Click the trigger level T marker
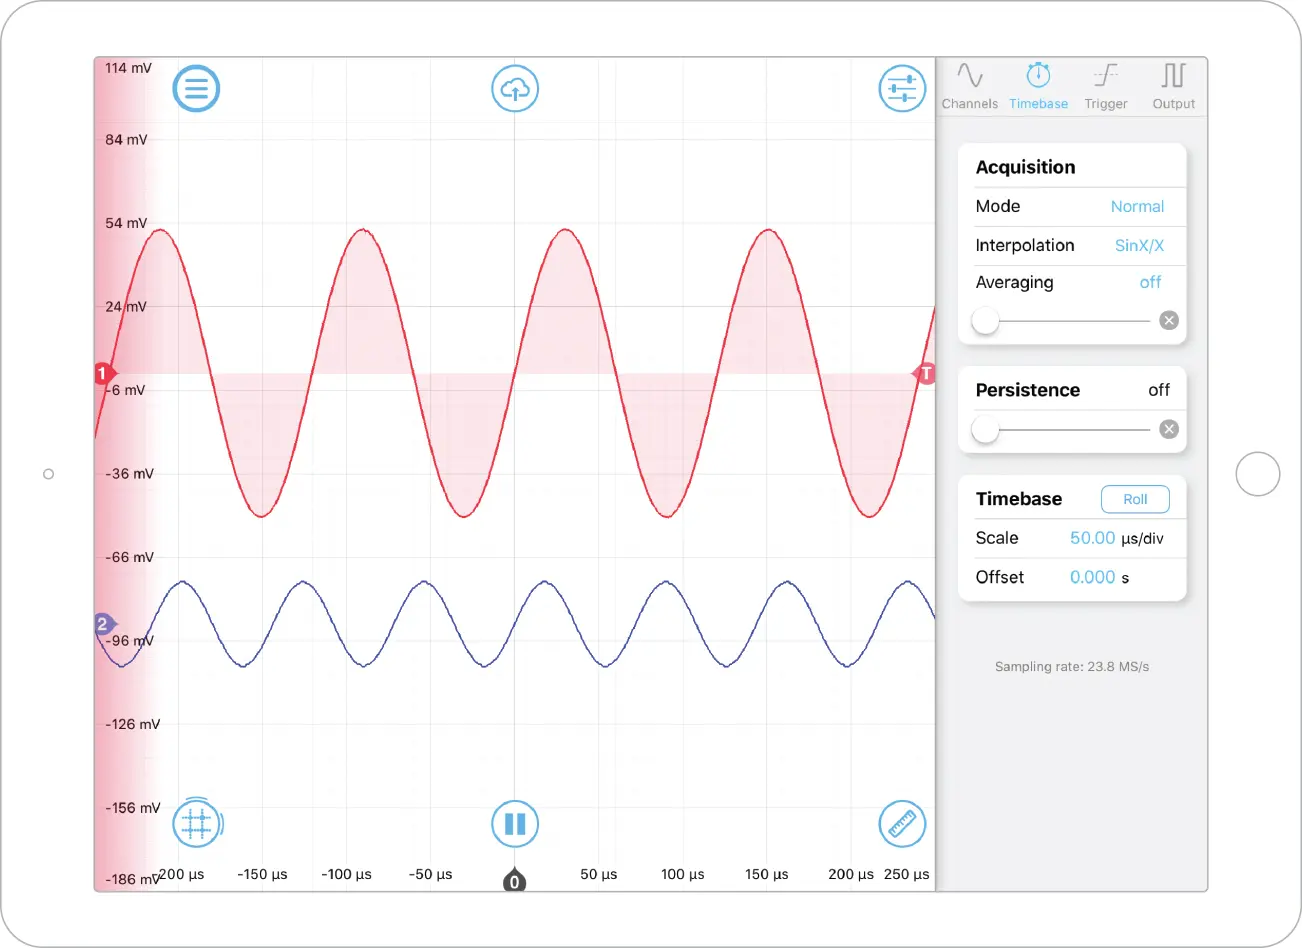The height and width of the screenshot is (948, 1302). pyautogui.click(x=926, y=374)
